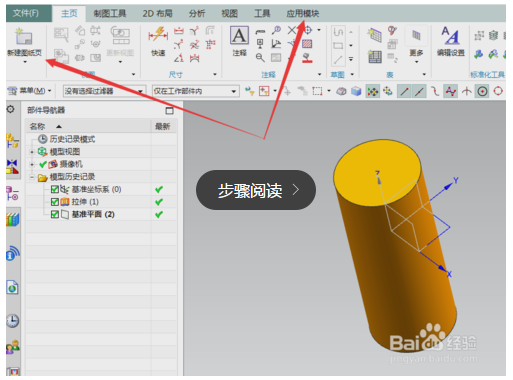Click the red crosshatch area fill icon in the ribbon
Screen dimensions: 513x380
[307, 44]
